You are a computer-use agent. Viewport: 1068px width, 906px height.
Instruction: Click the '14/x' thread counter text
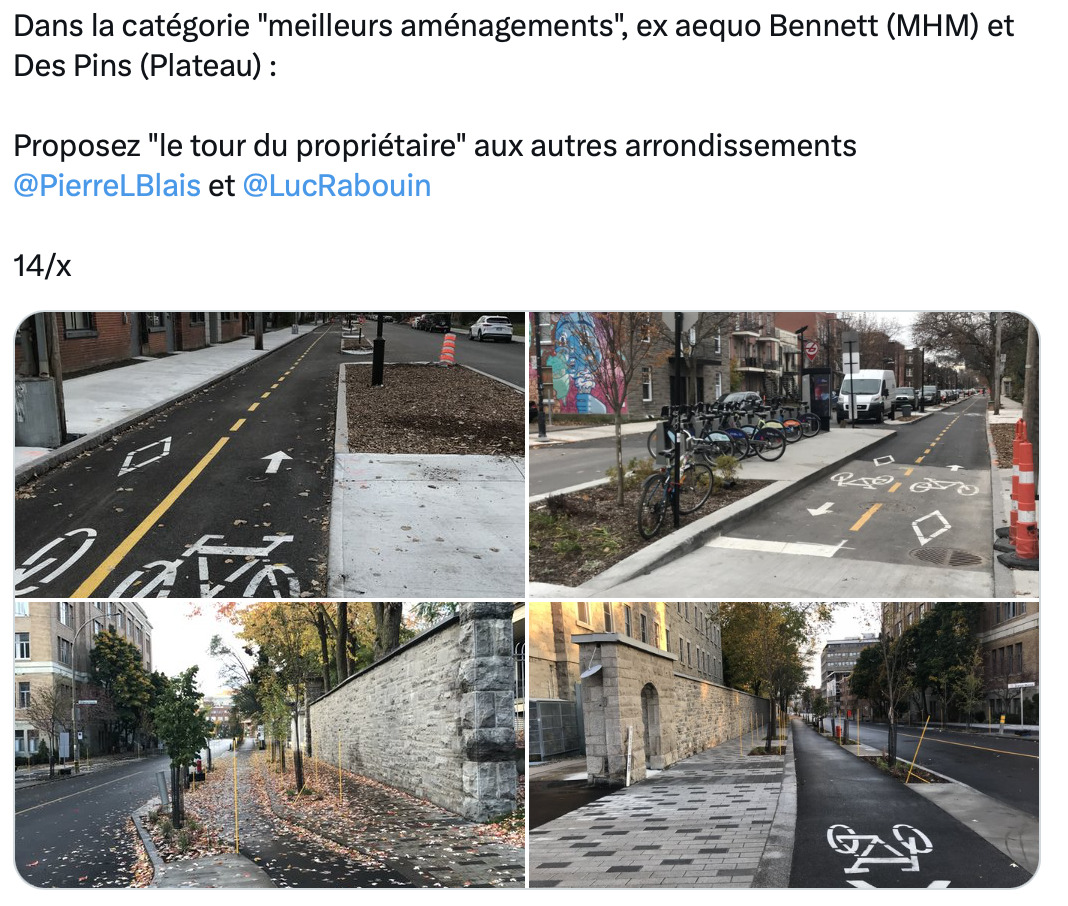(x=42, y=266)
